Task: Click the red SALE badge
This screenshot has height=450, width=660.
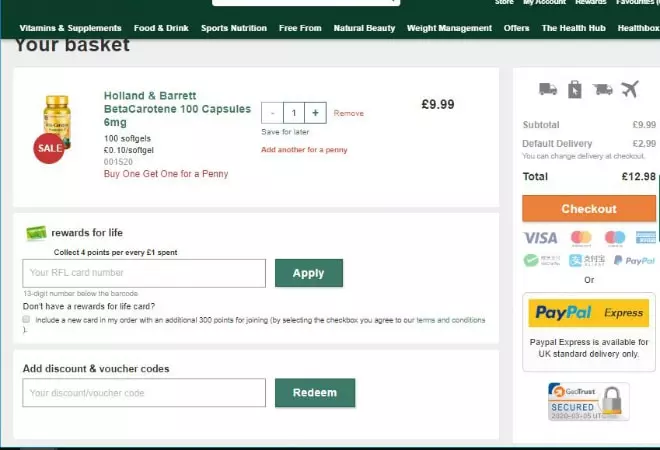Action: click(49, 148)
